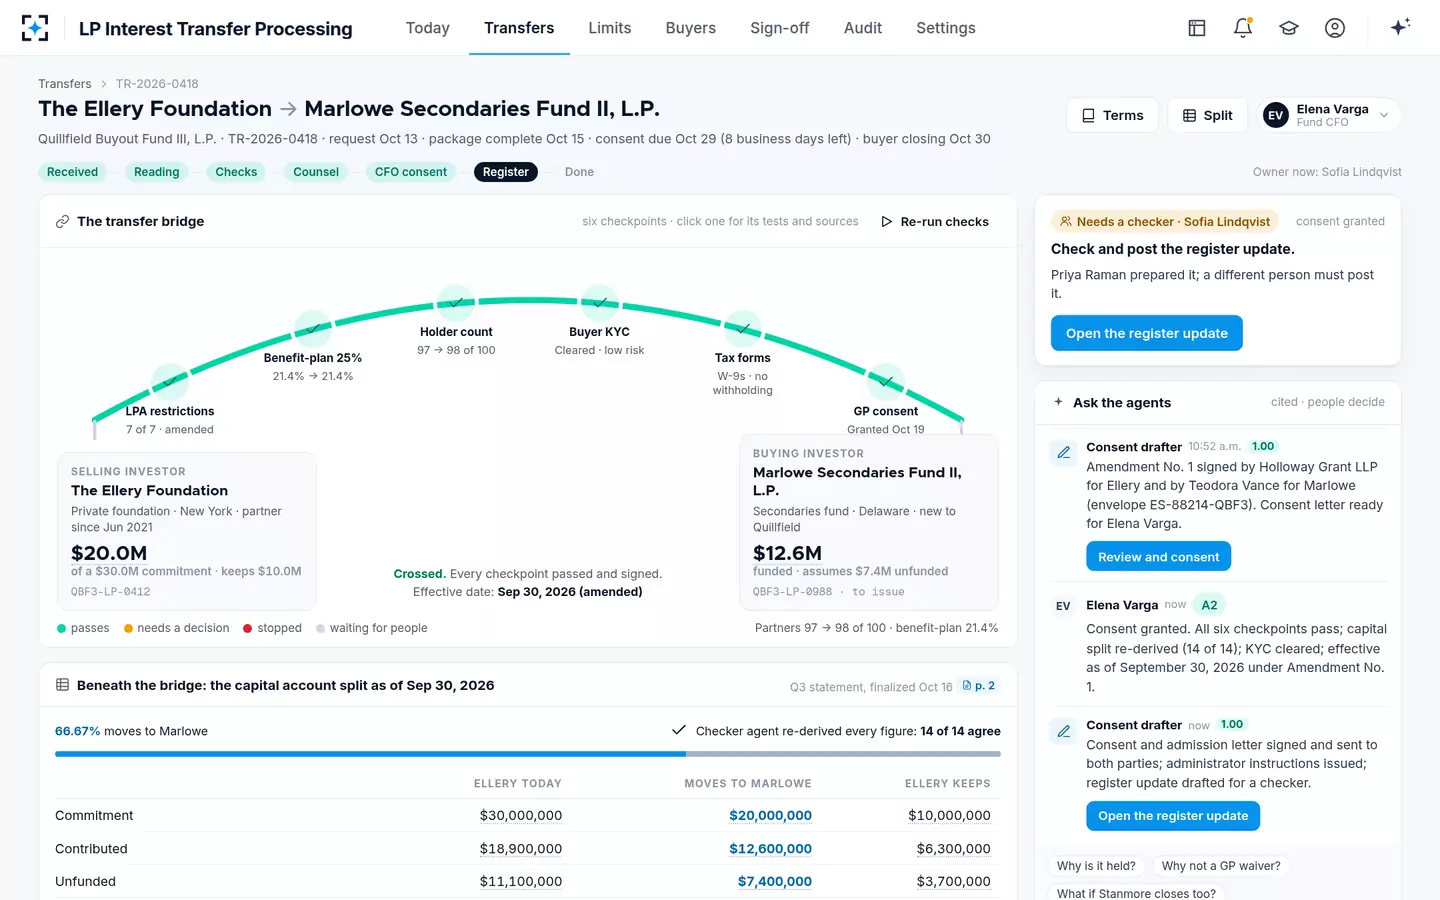This screenshot has width=1440, height=900.
Task: Click the link icon beside The transfer bridge
Action: pyautogui.click(x=62, y=222)
